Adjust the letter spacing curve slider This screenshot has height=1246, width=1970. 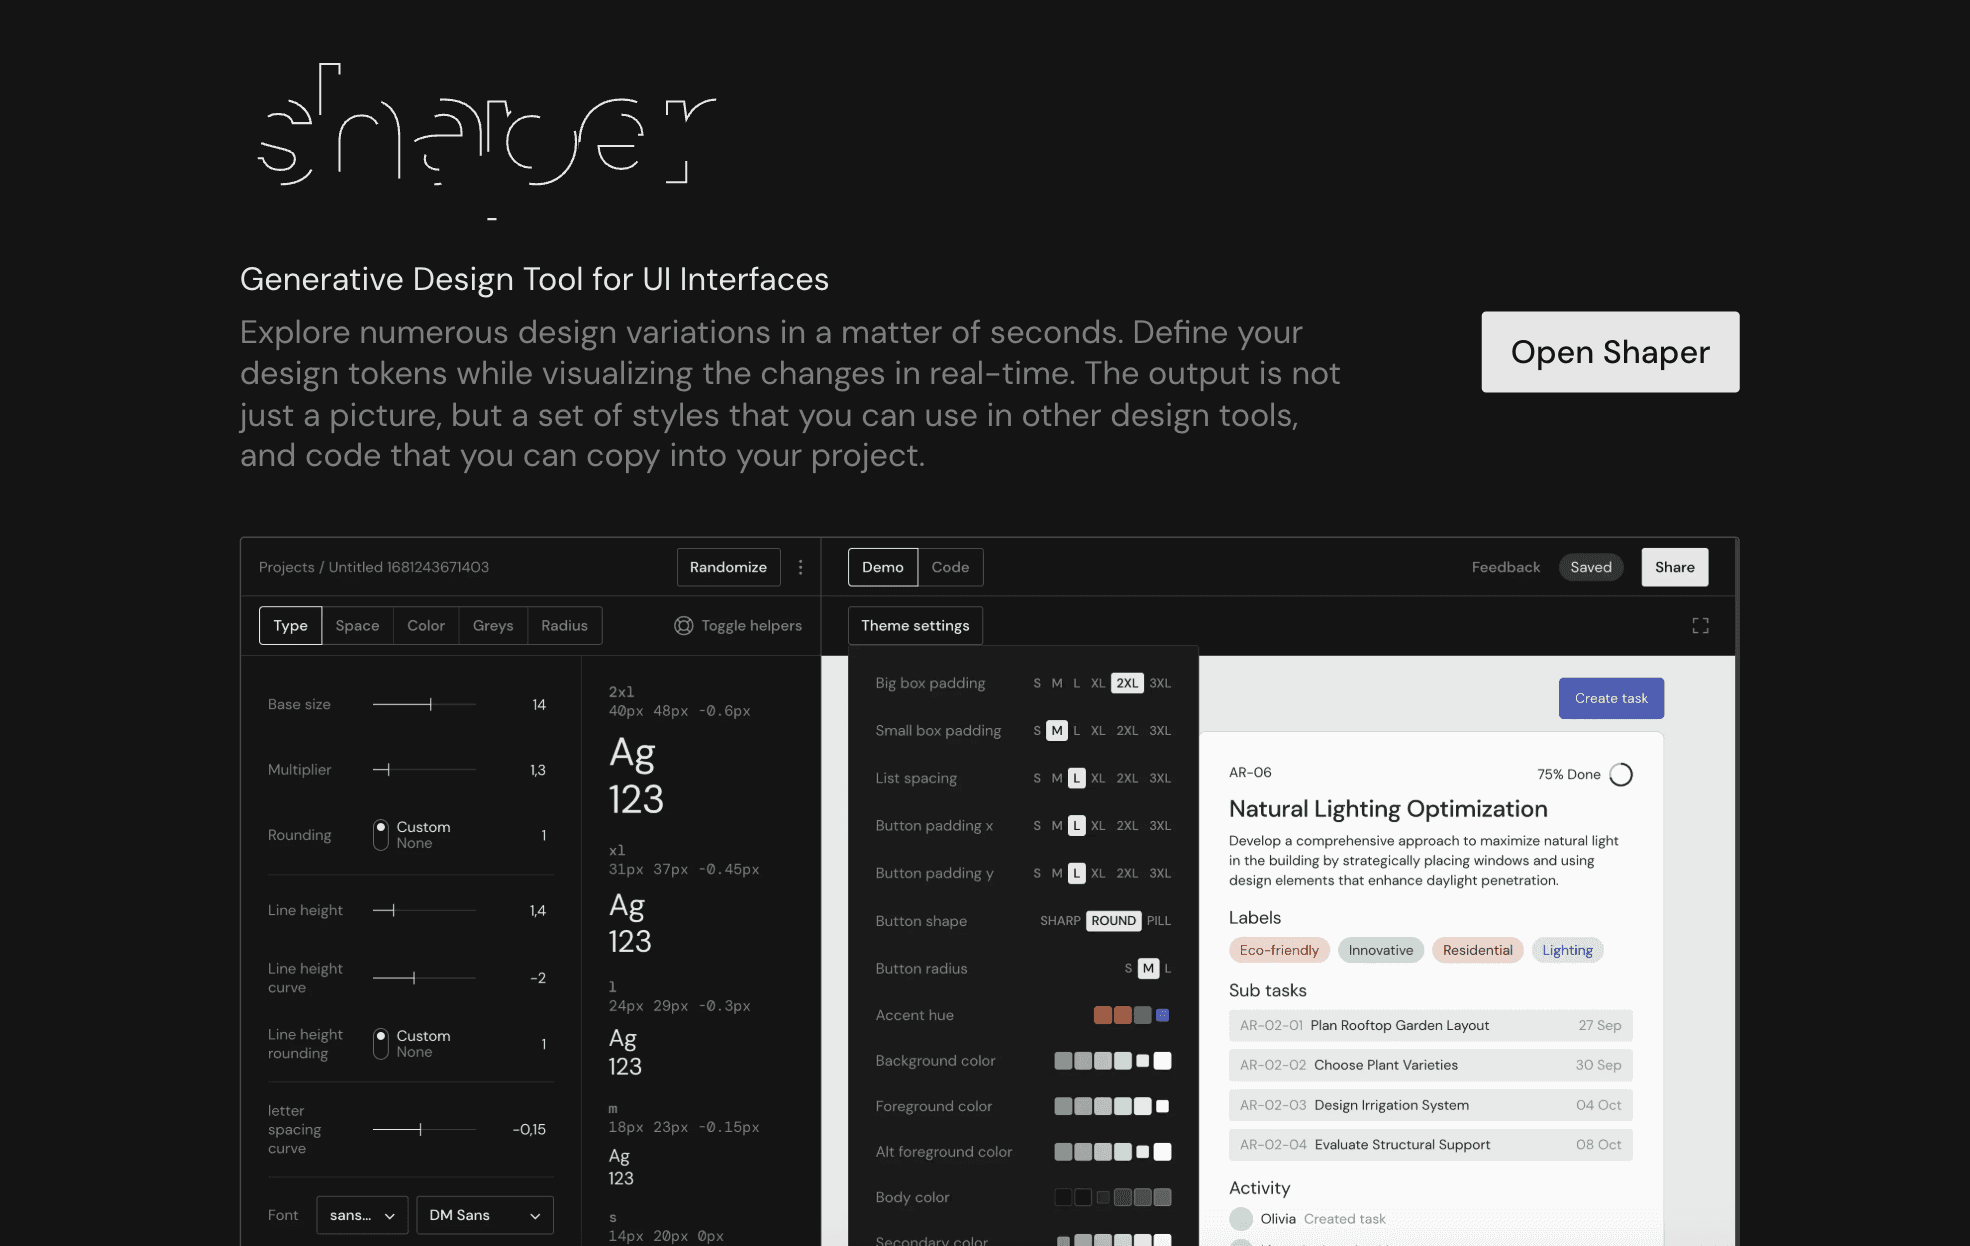pos(424,1130)
